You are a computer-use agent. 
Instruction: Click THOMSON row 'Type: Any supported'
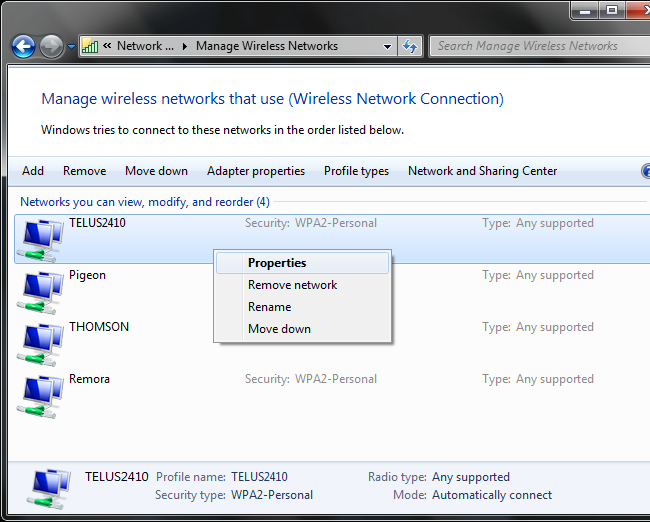[x=538, y=327]
